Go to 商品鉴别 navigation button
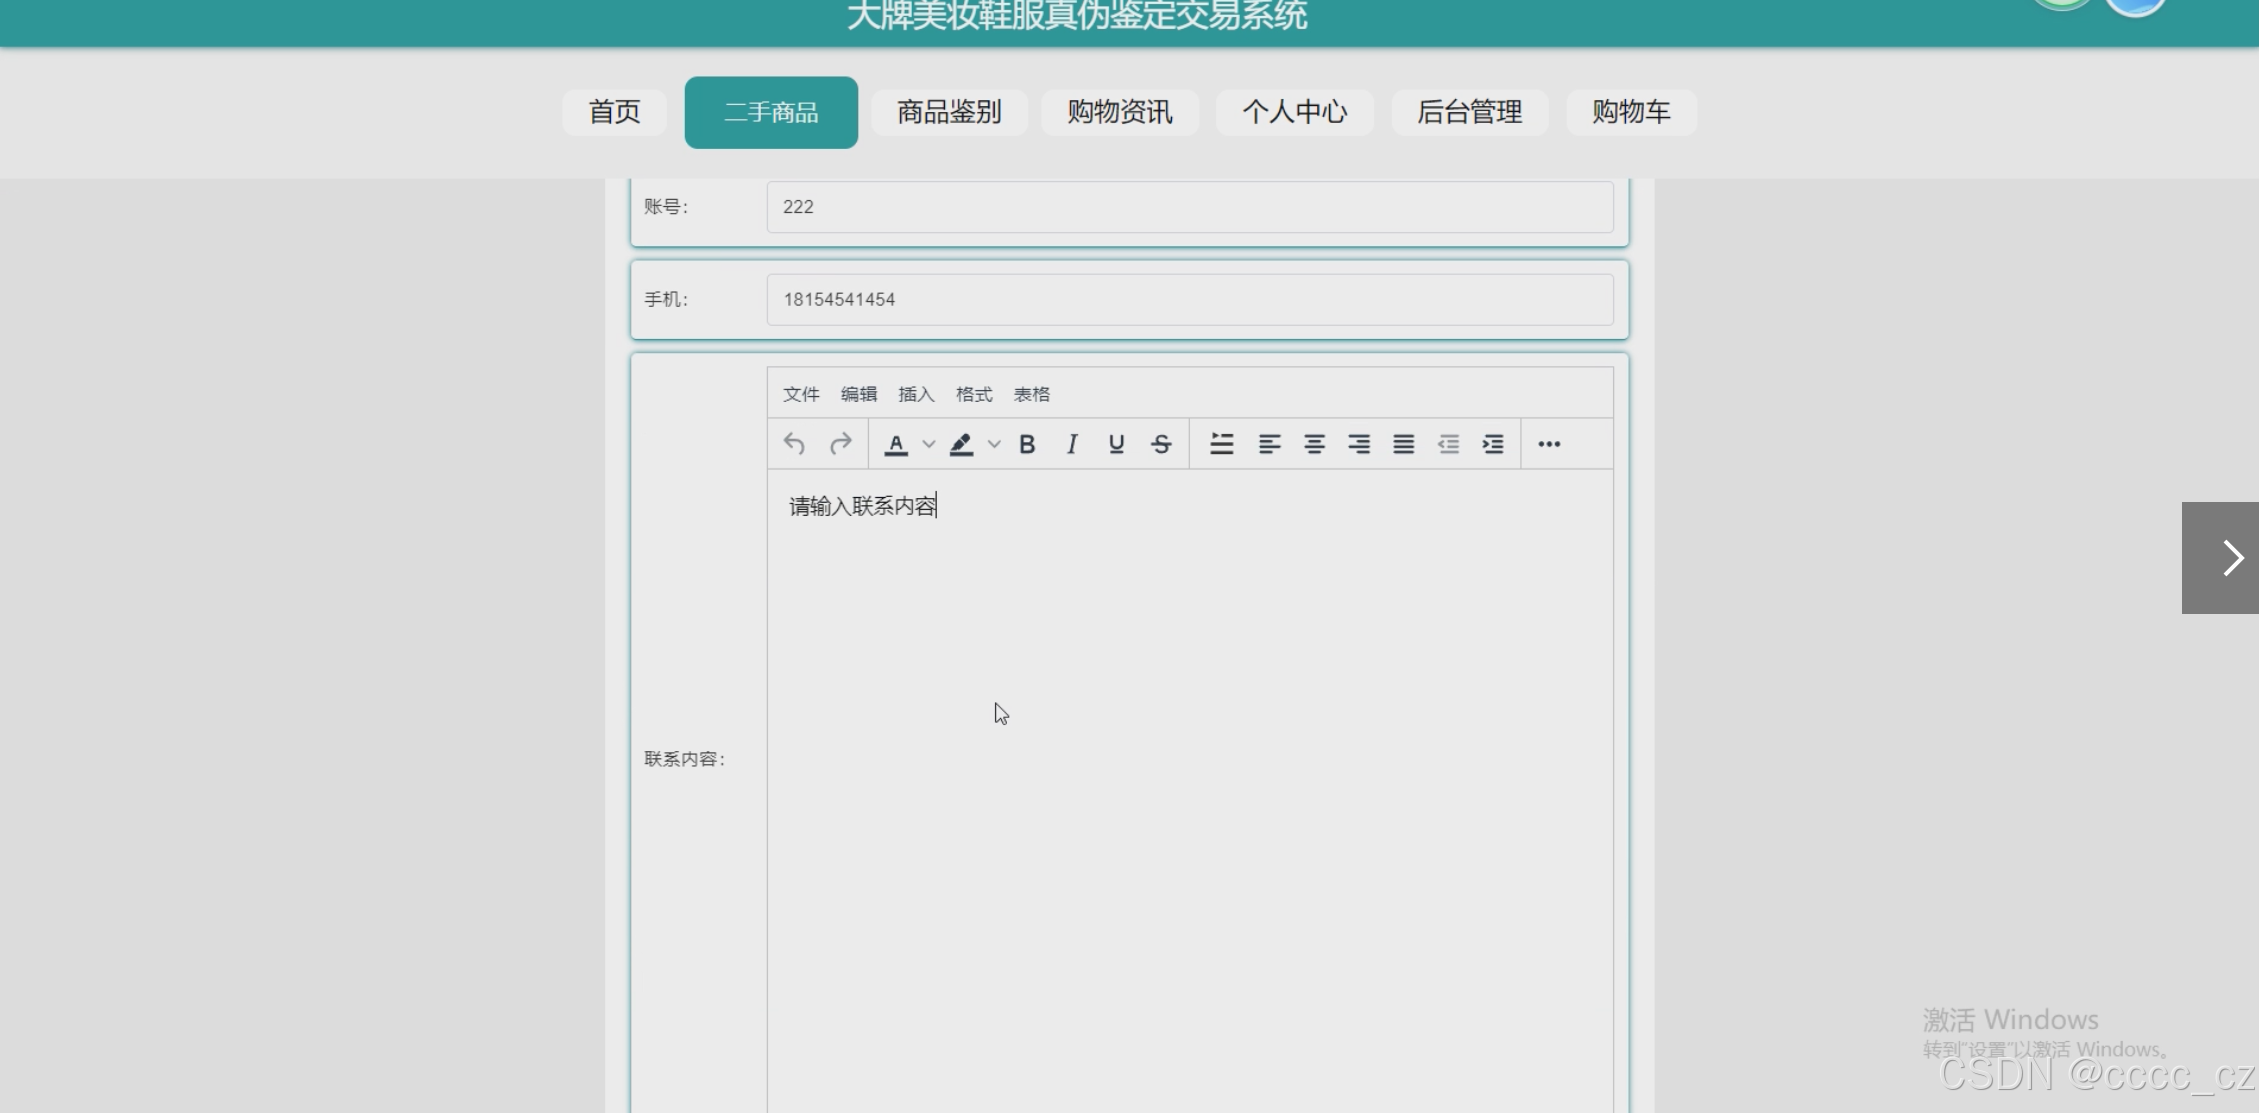2259x1113 pixels. point(949,112)
